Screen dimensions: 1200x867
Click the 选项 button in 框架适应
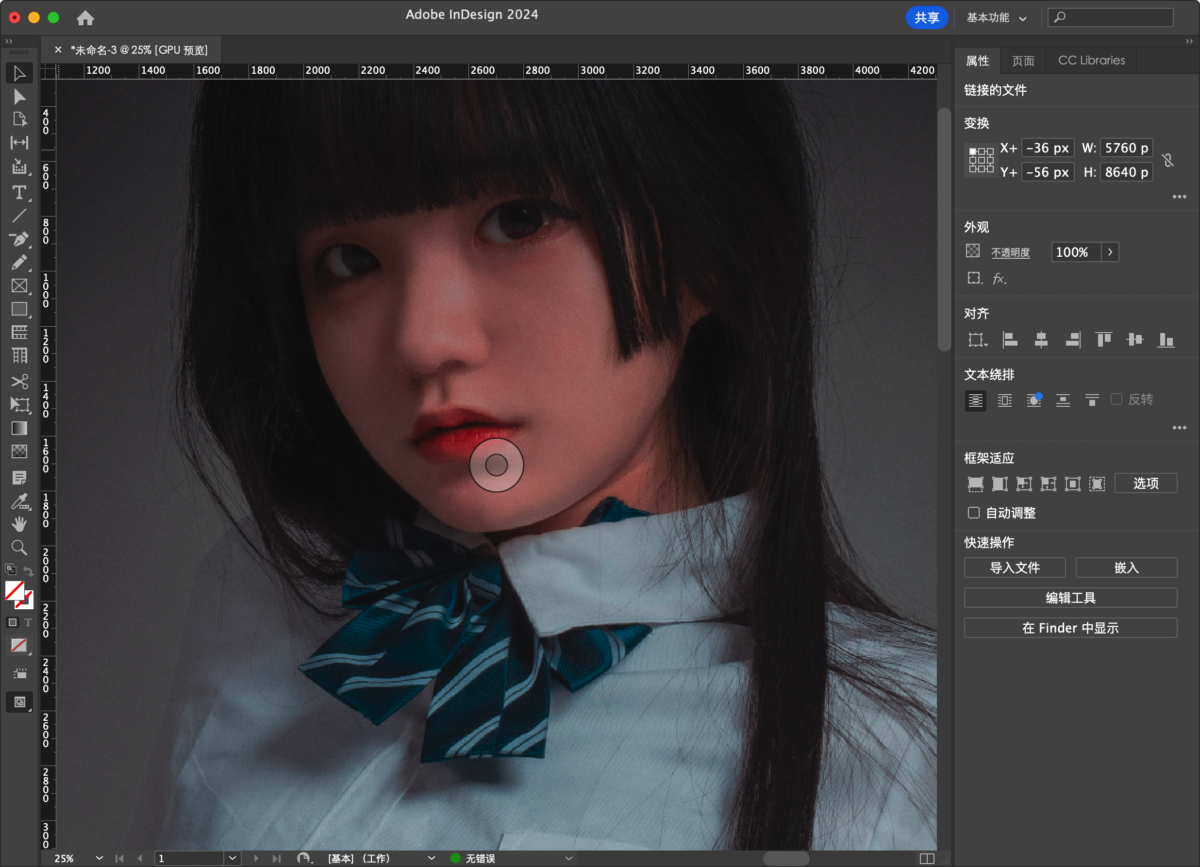pos(1146,484)
